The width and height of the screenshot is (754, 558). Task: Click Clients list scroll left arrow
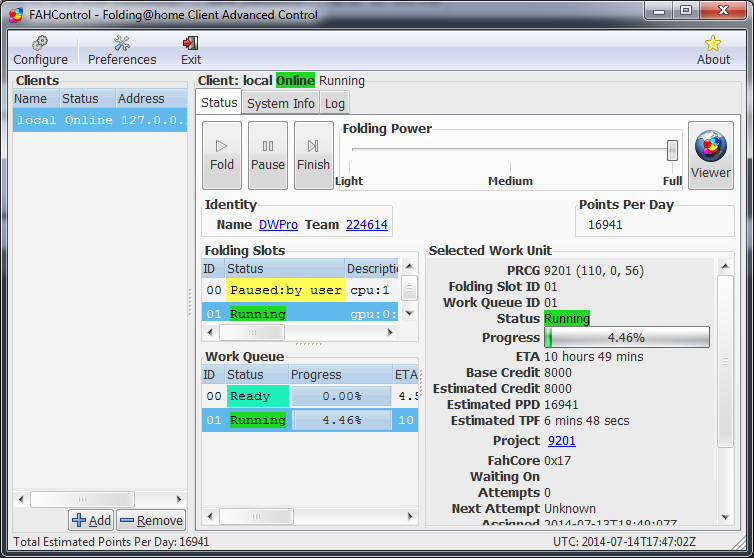click(21, 499)
